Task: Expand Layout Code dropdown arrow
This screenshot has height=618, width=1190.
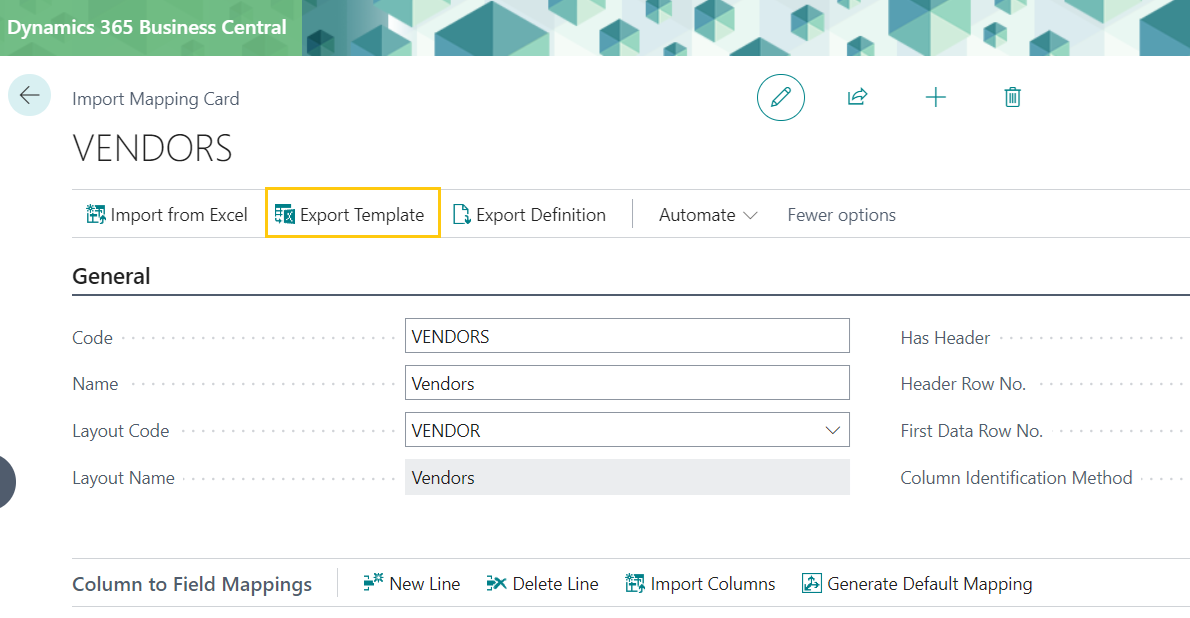Action: (832, 430)
